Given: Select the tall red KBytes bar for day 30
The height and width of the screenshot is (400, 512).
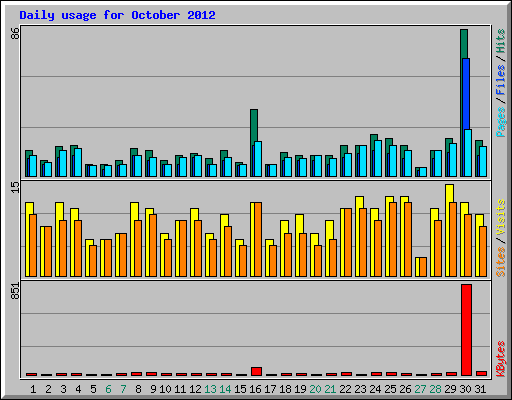Looking at the screenshot, I should tap(466, 330).
